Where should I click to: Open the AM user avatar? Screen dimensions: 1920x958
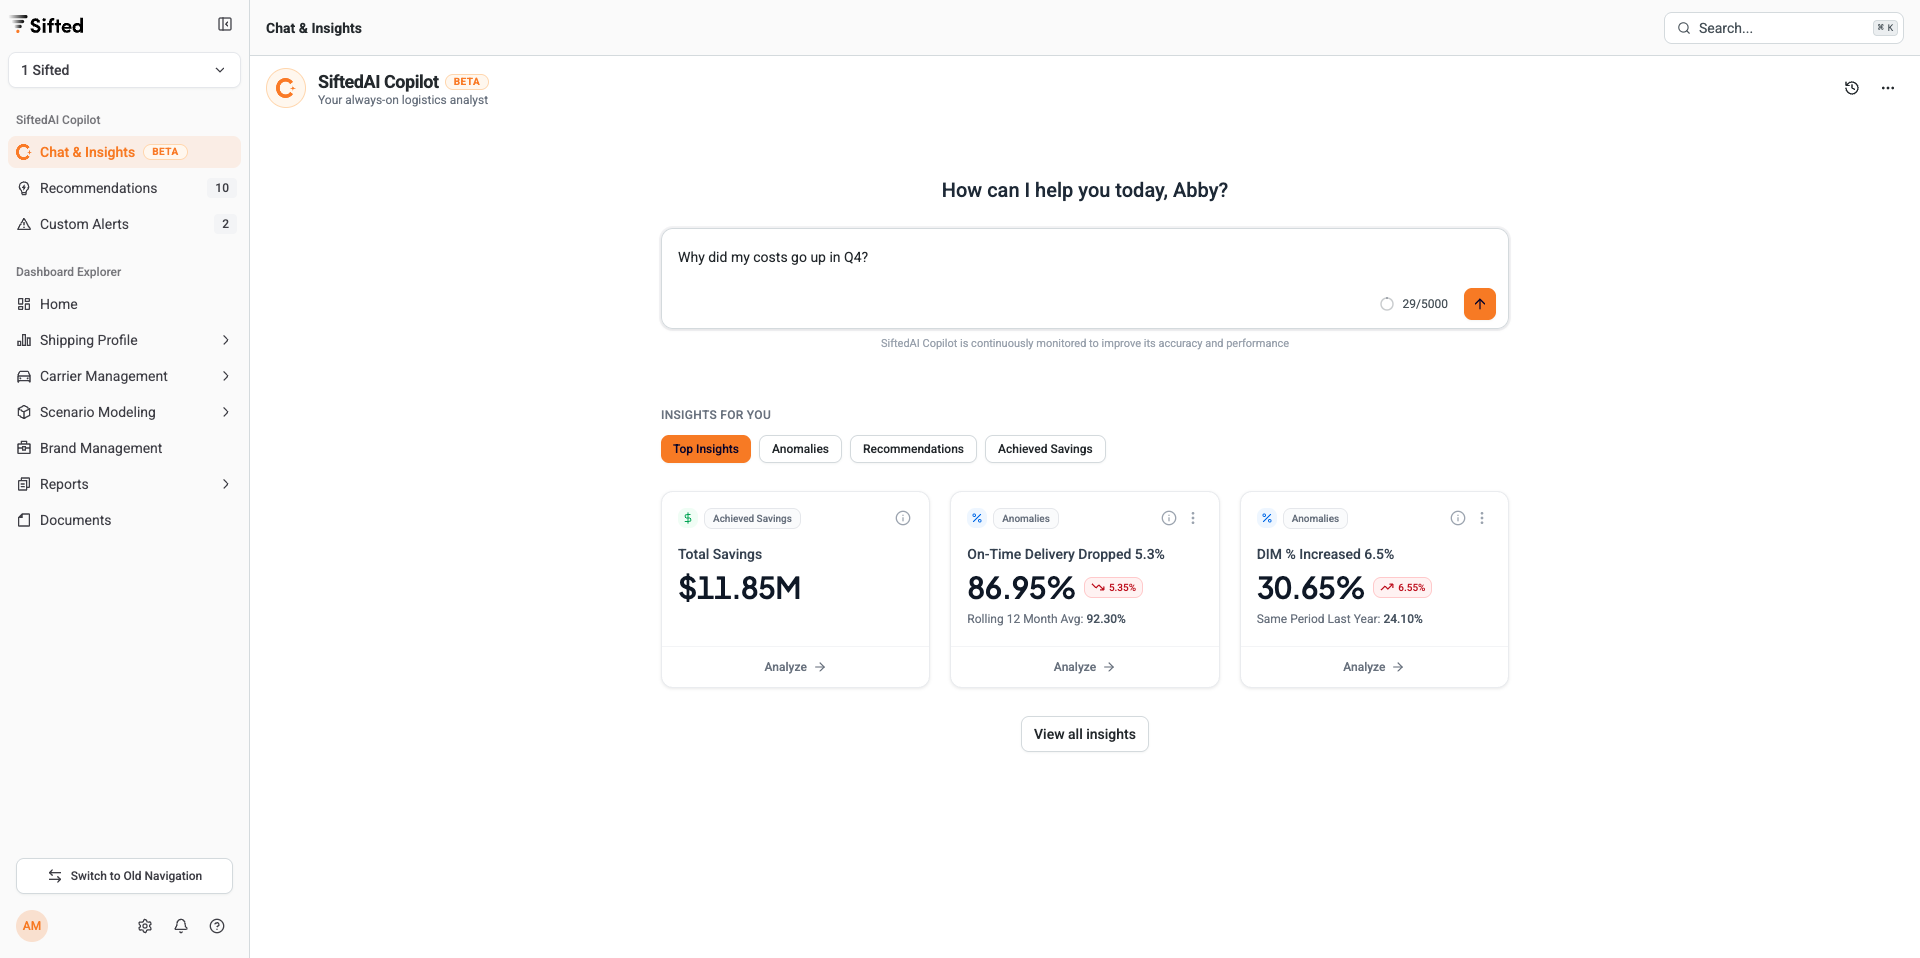pos(32,926)
